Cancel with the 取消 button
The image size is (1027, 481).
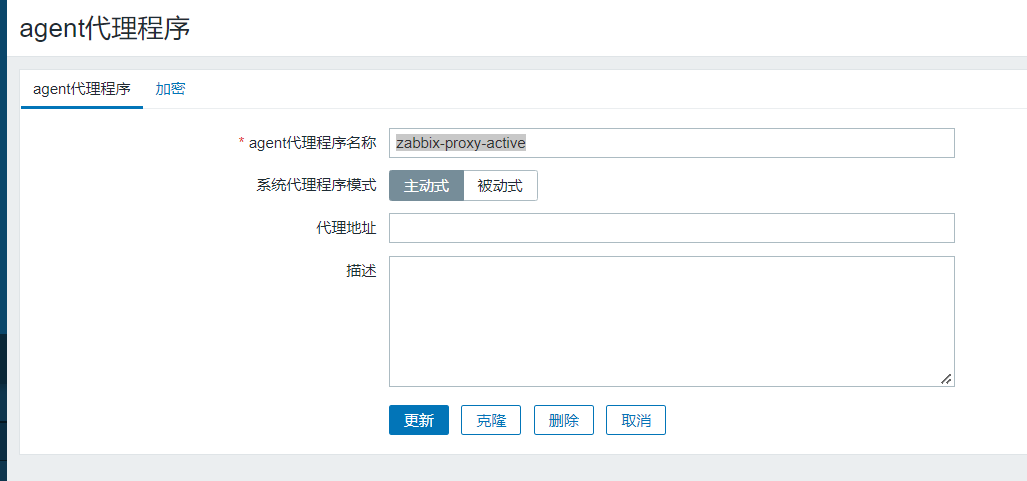click(636, 420)
